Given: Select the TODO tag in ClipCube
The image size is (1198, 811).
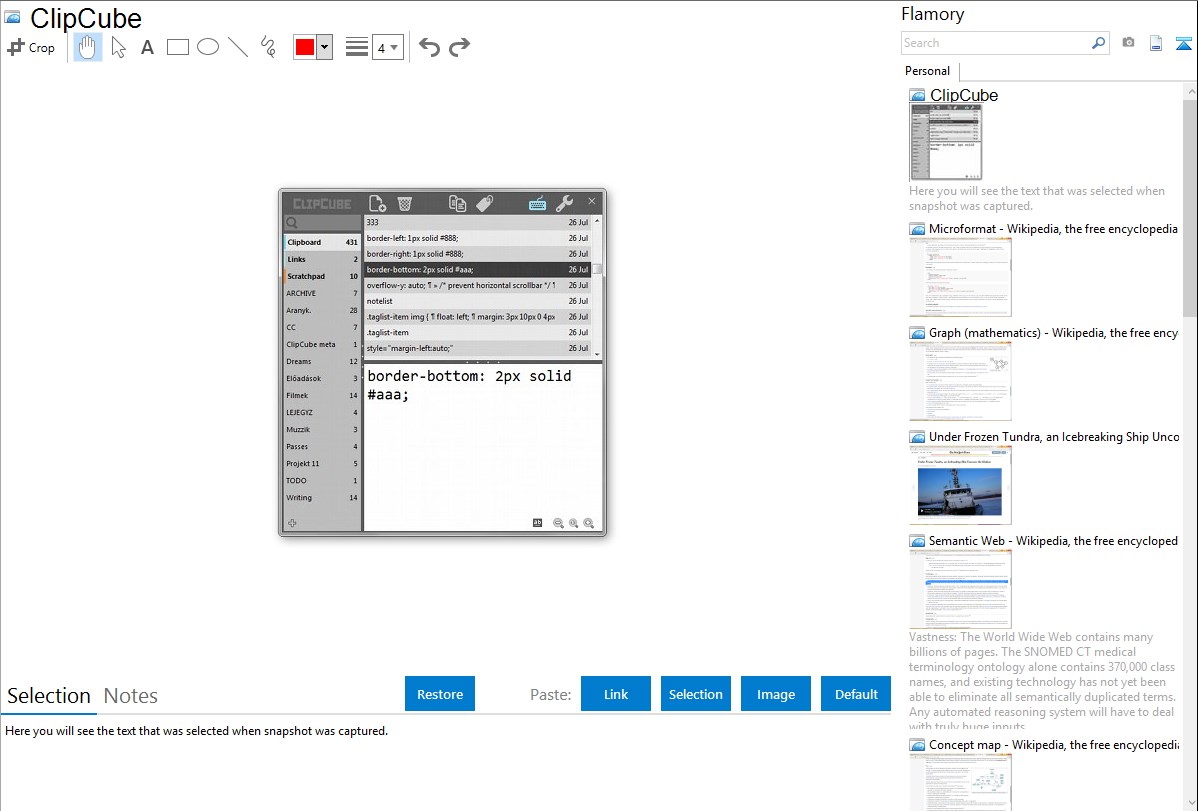Looking at the screenshot, I should (x=322, y=481).
